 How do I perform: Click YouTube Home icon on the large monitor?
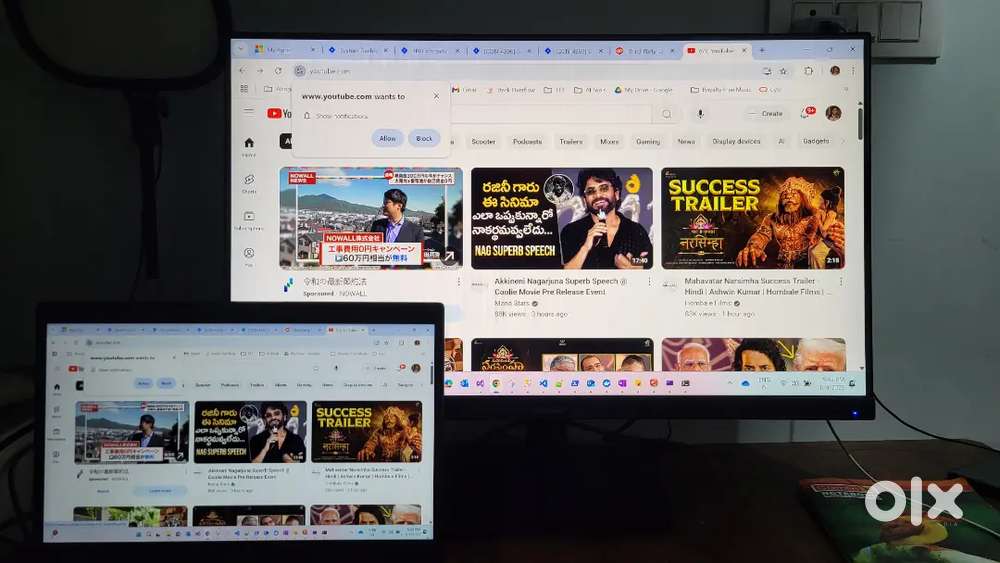(x=249, y=143)
